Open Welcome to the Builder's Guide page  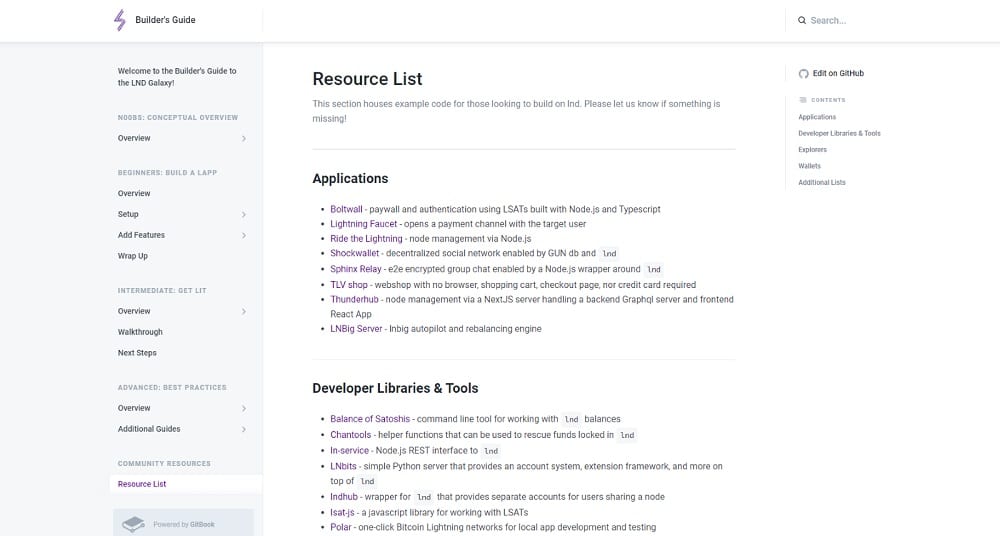click(177, 77)
